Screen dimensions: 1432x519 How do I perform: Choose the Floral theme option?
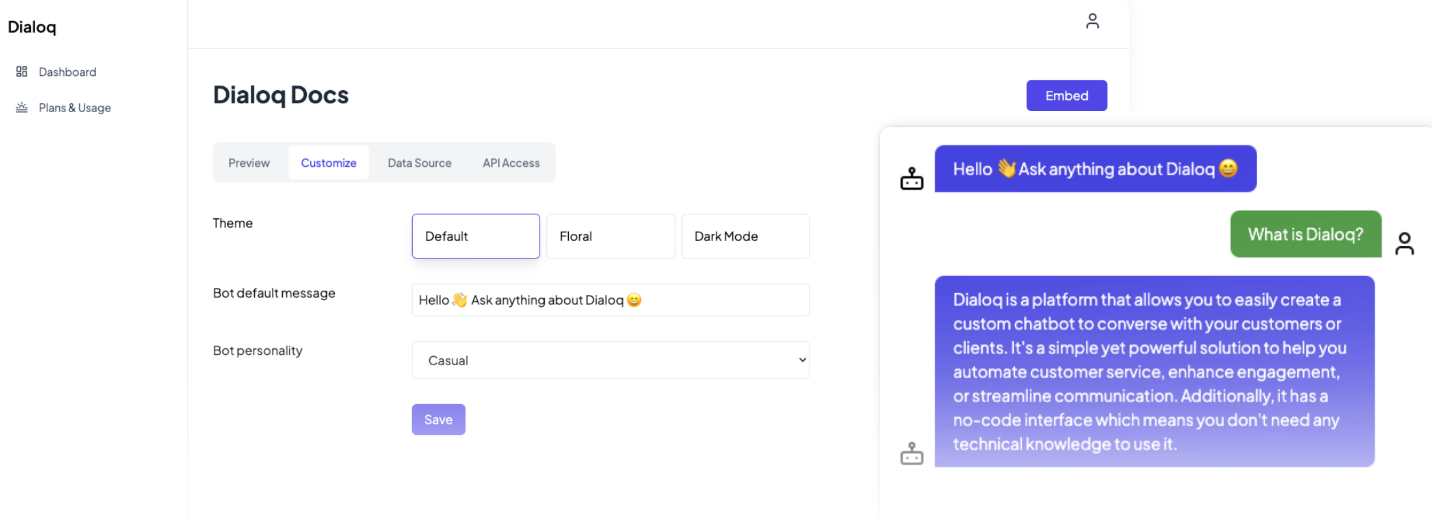[611, 236]
